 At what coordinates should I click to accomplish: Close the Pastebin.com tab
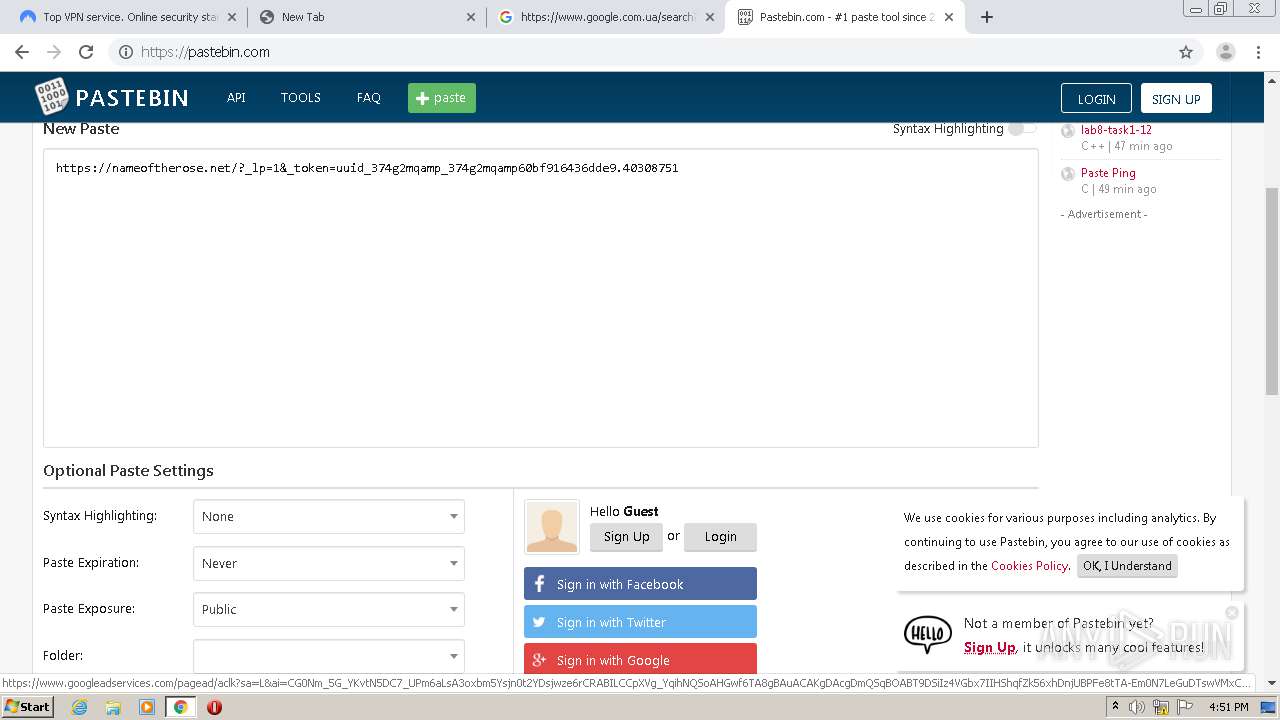[x=949, y=17]
